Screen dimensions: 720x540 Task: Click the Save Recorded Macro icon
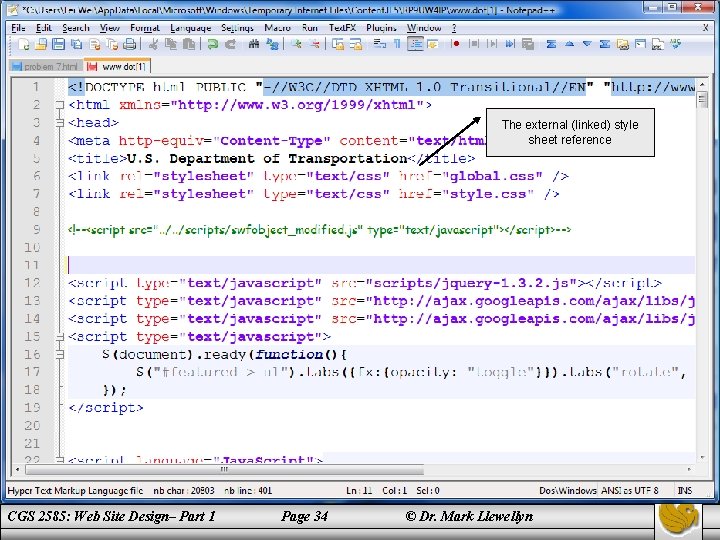(528, 45)
